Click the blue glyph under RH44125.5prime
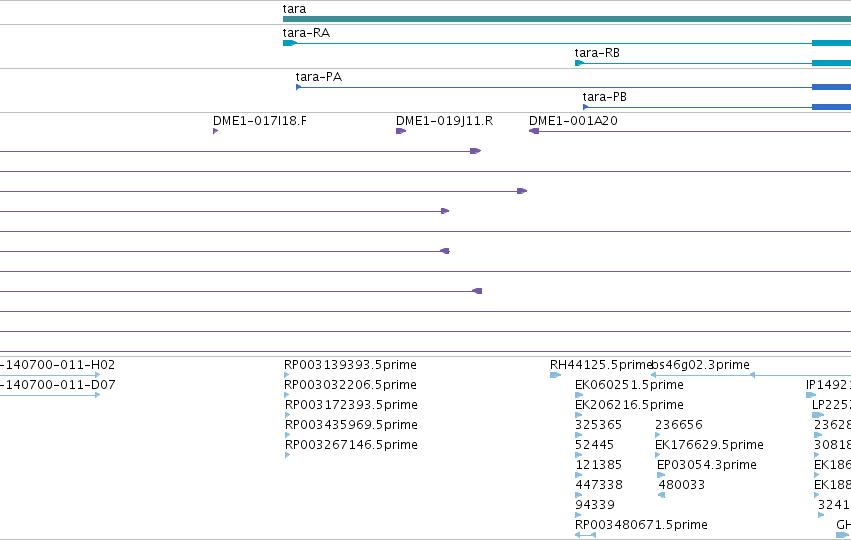The width and height of the screenshot is (851, 540). tap(555, 375)
